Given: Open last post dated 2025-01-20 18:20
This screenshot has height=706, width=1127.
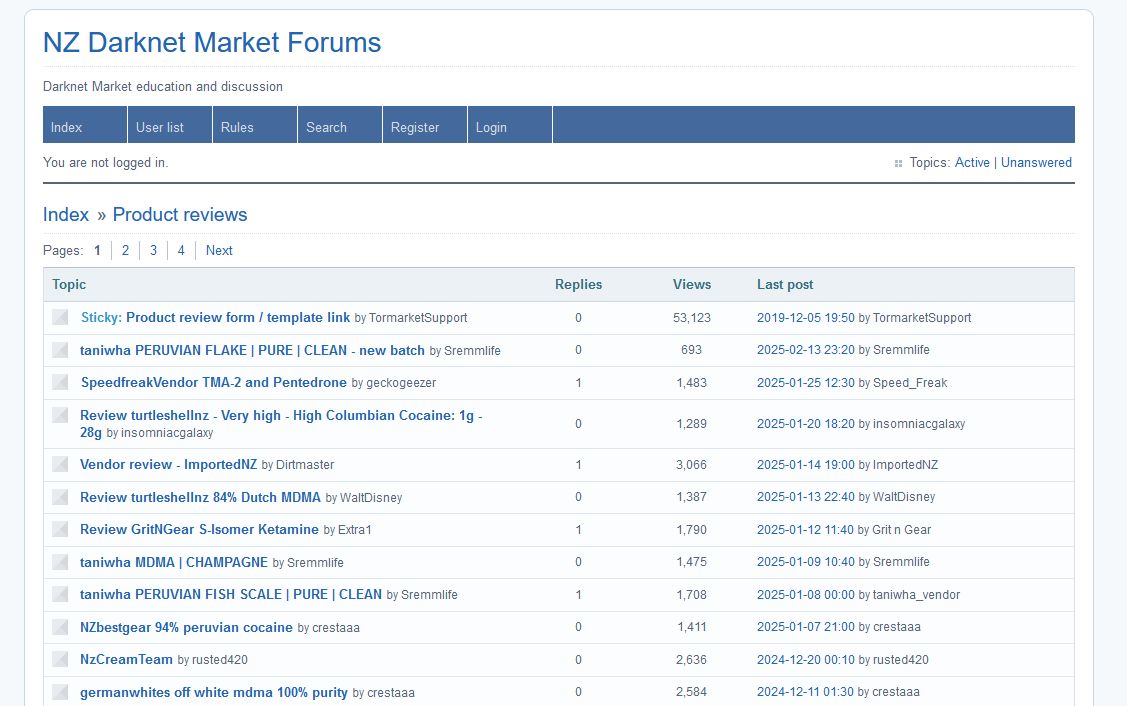Looking at the screenshot, I should [806, 423].
